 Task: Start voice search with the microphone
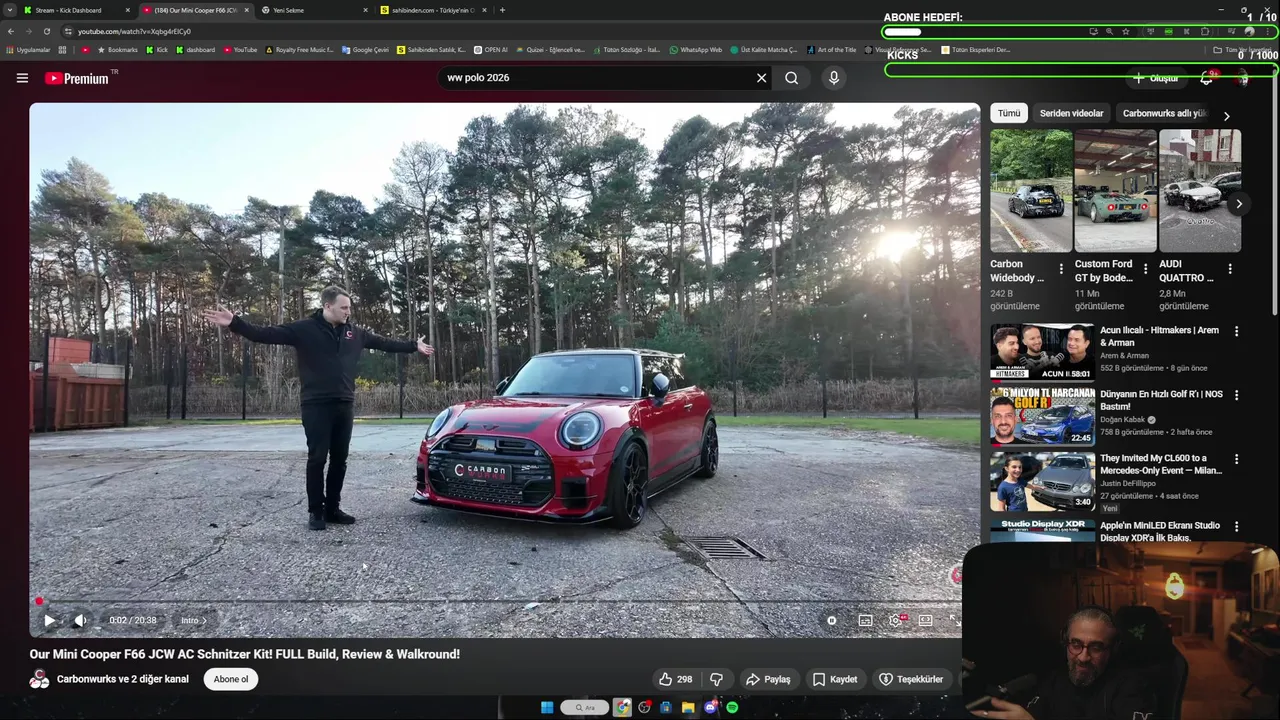[x=834, y=78]
